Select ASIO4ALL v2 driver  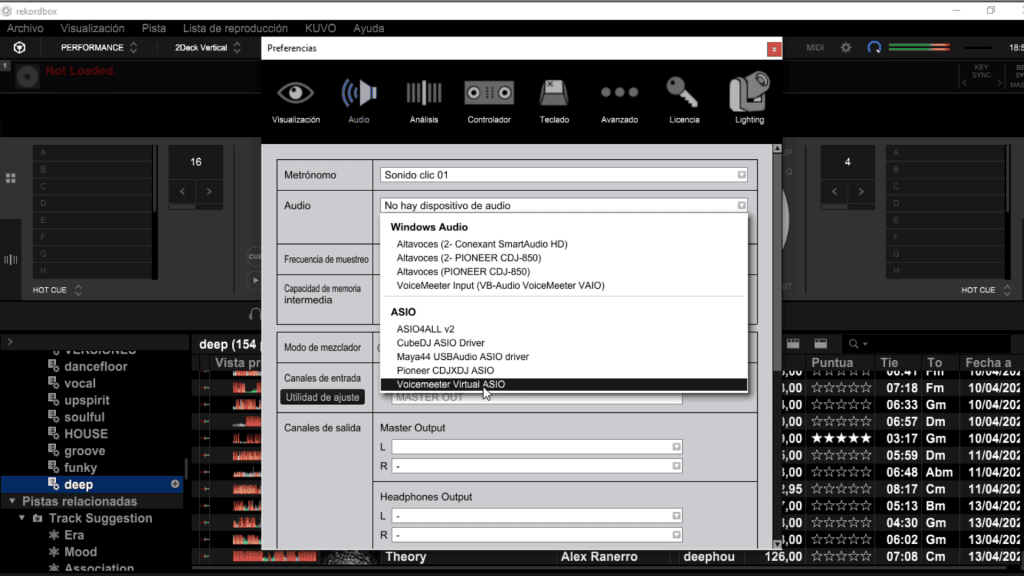[425, 329]
